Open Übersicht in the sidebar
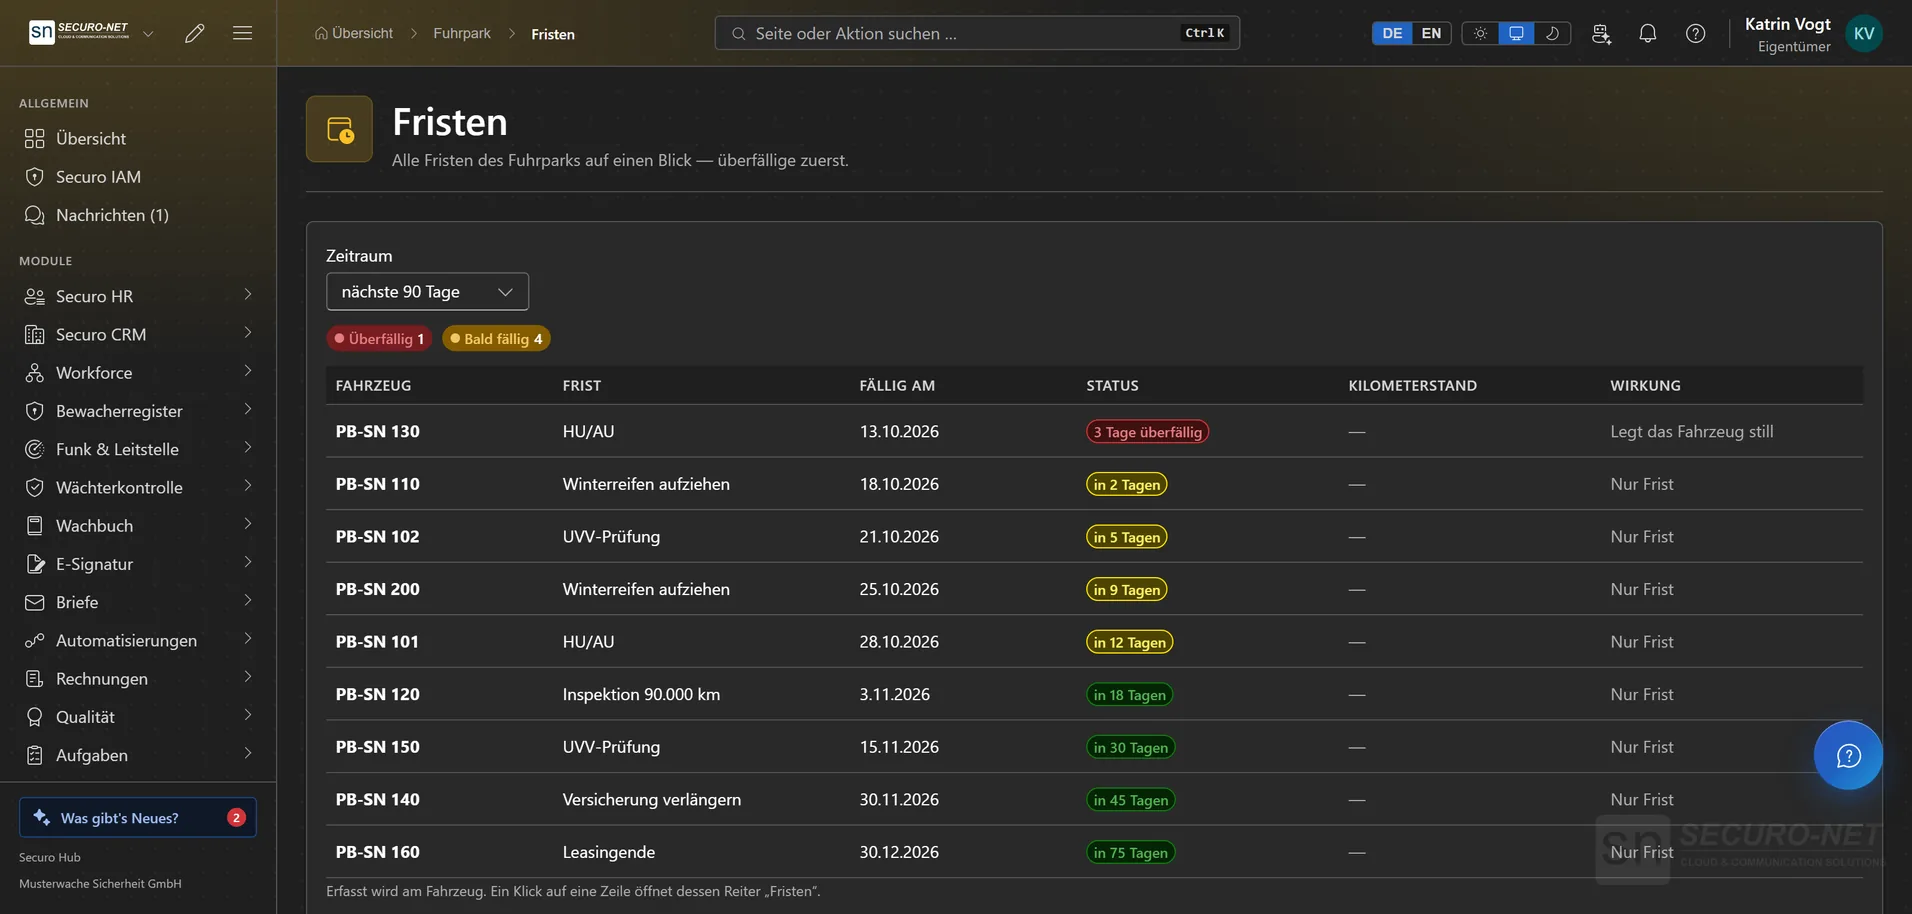The width and height of the screenshot is (1912, 914). click(x=138, y=138)
